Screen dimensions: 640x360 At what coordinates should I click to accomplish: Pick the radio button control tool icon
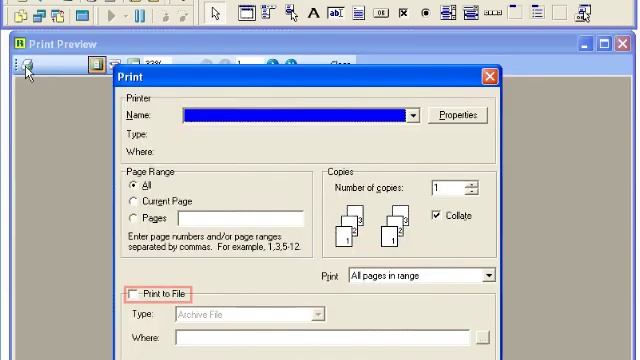(426, 13)
